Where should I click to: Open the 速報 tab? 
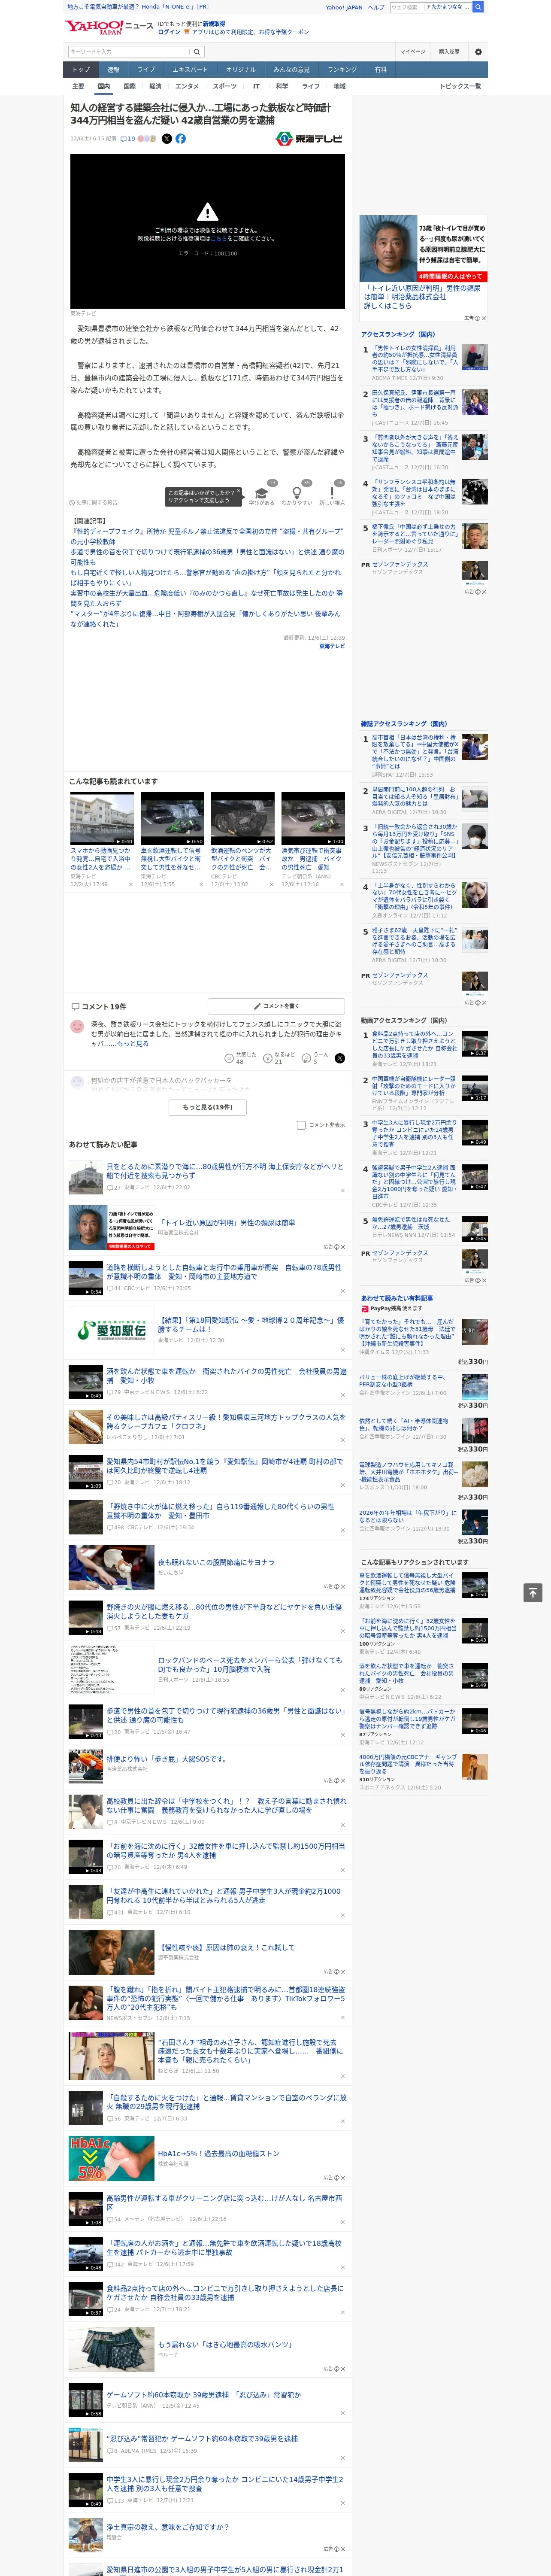point(113,70)
